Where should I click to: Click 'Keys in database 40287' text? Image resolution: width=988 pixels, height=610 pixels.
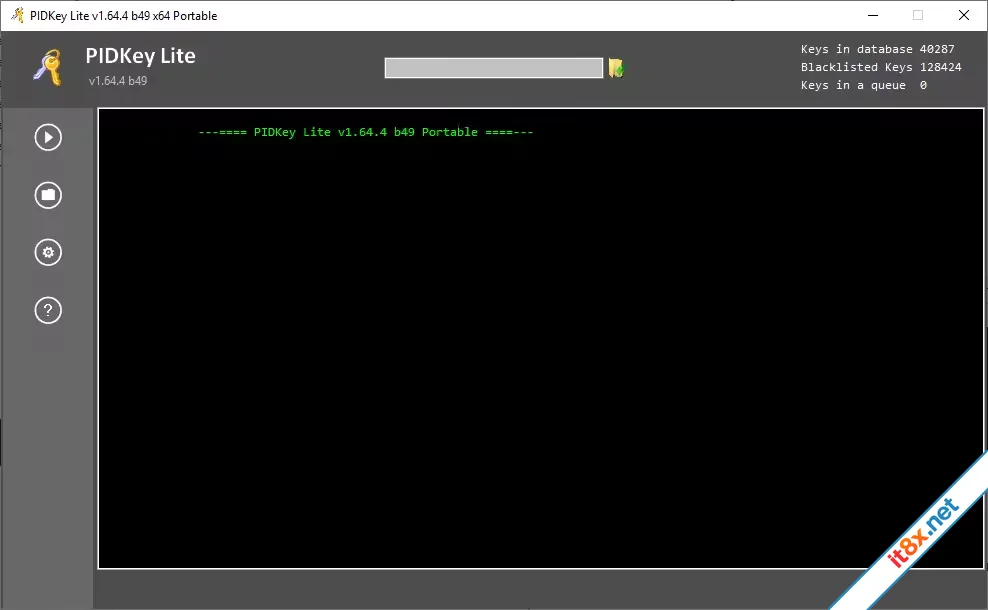877,49
